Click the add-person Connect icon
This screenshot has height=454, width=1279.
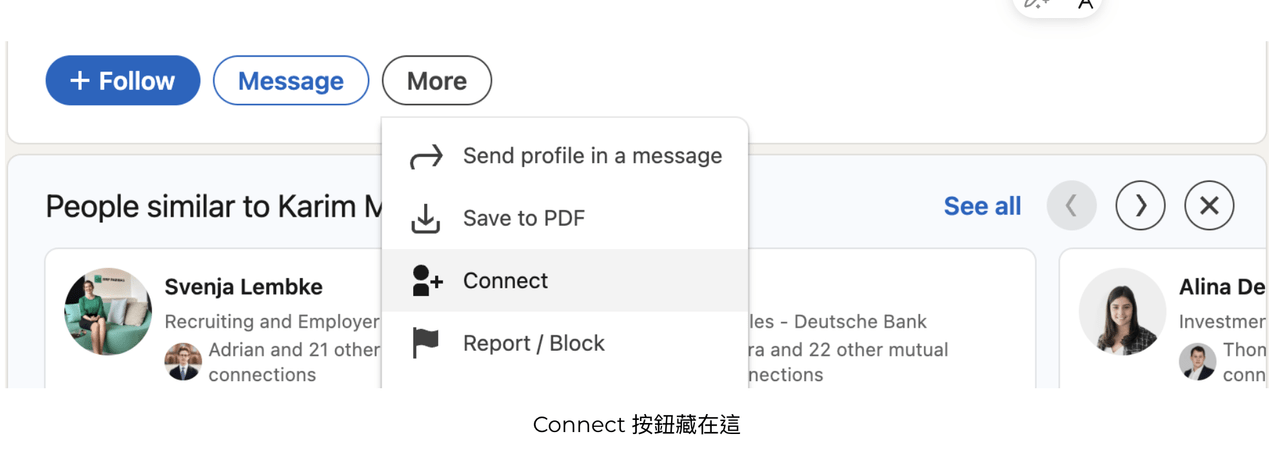click(x=427, y=281)
